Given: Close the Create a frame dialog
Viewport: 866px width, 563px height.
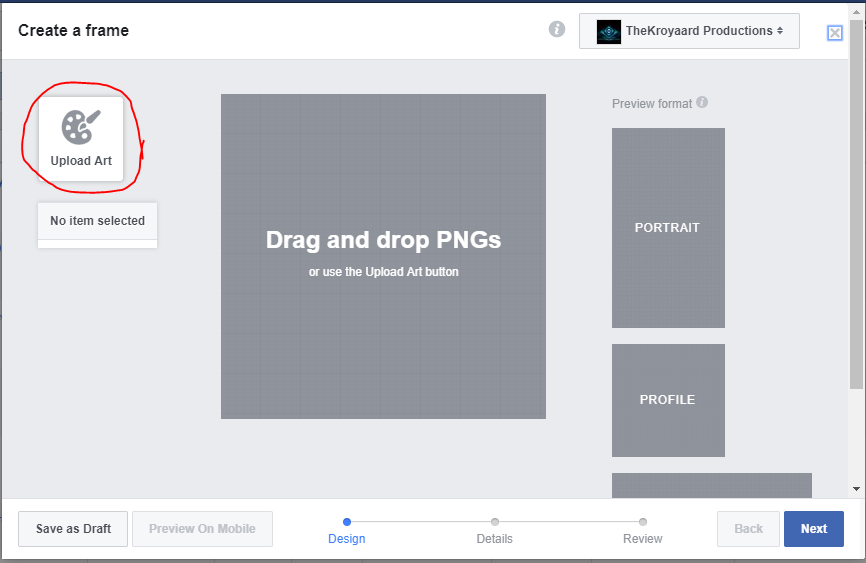Looking at the screenshot, I should click(x=835, y=33).
